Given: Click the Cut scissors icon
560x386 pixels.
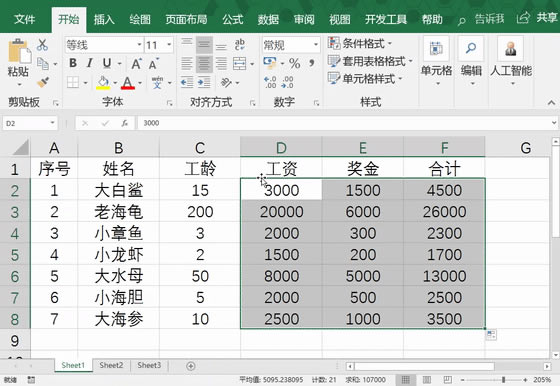Looking at the screenshot, I should [x=42, y=45].
